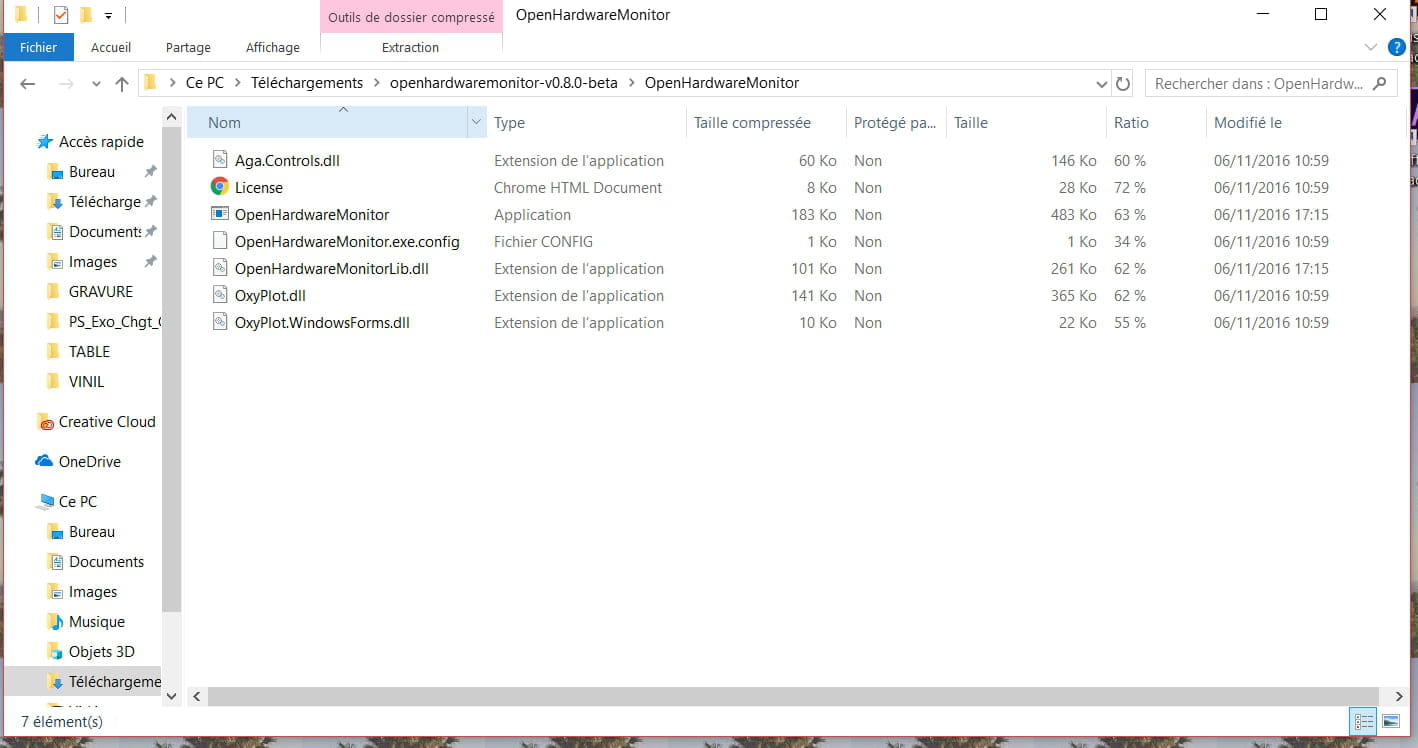
Task: Expand the Ce PC breadcrumb chevron
Action: [238, 83]
